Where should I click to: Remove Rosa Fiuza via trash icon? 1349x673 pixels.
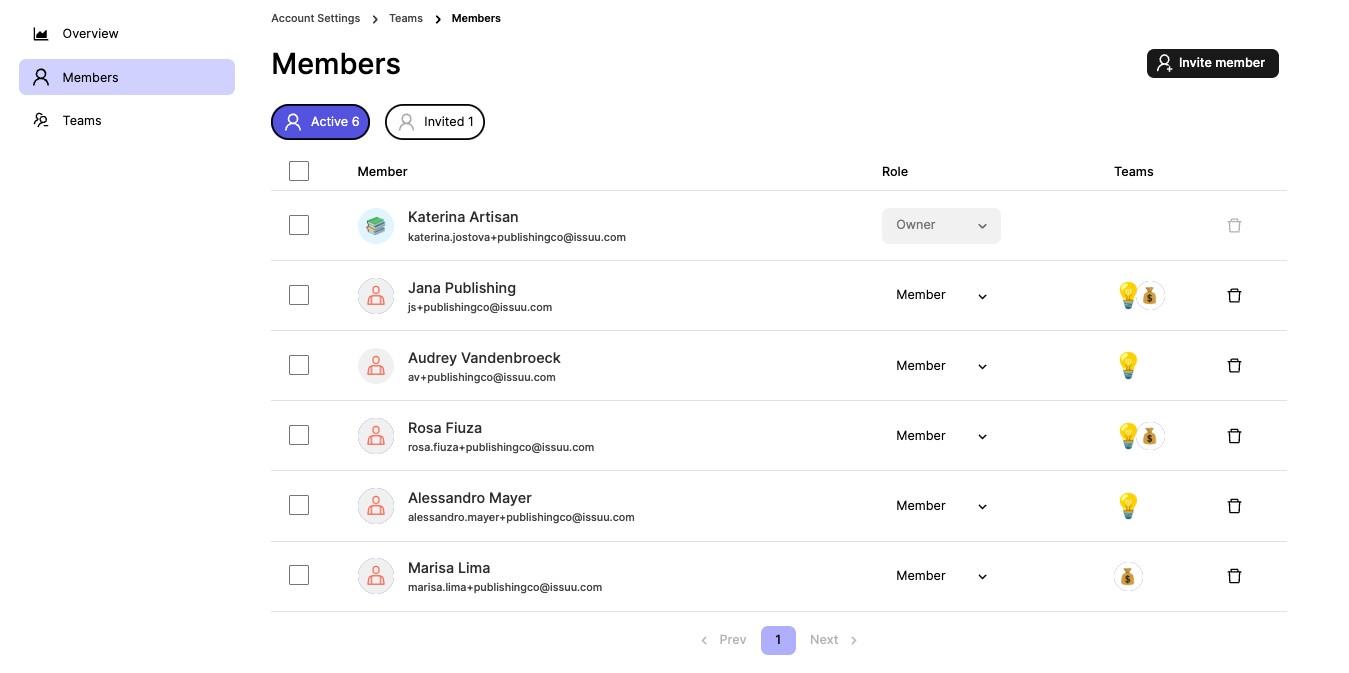pyautogui.click(x=1234, y=436)
